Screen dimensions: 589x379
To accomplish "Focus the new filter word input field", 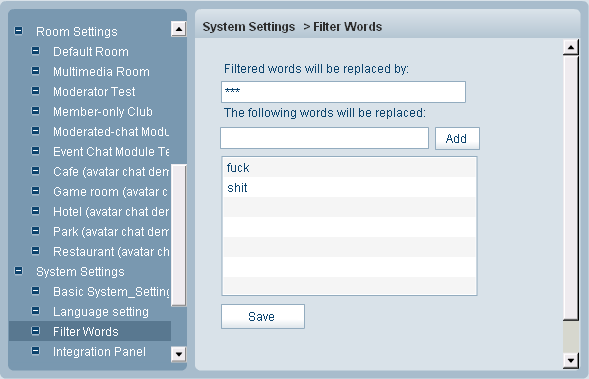I will [x=325, y=138].
